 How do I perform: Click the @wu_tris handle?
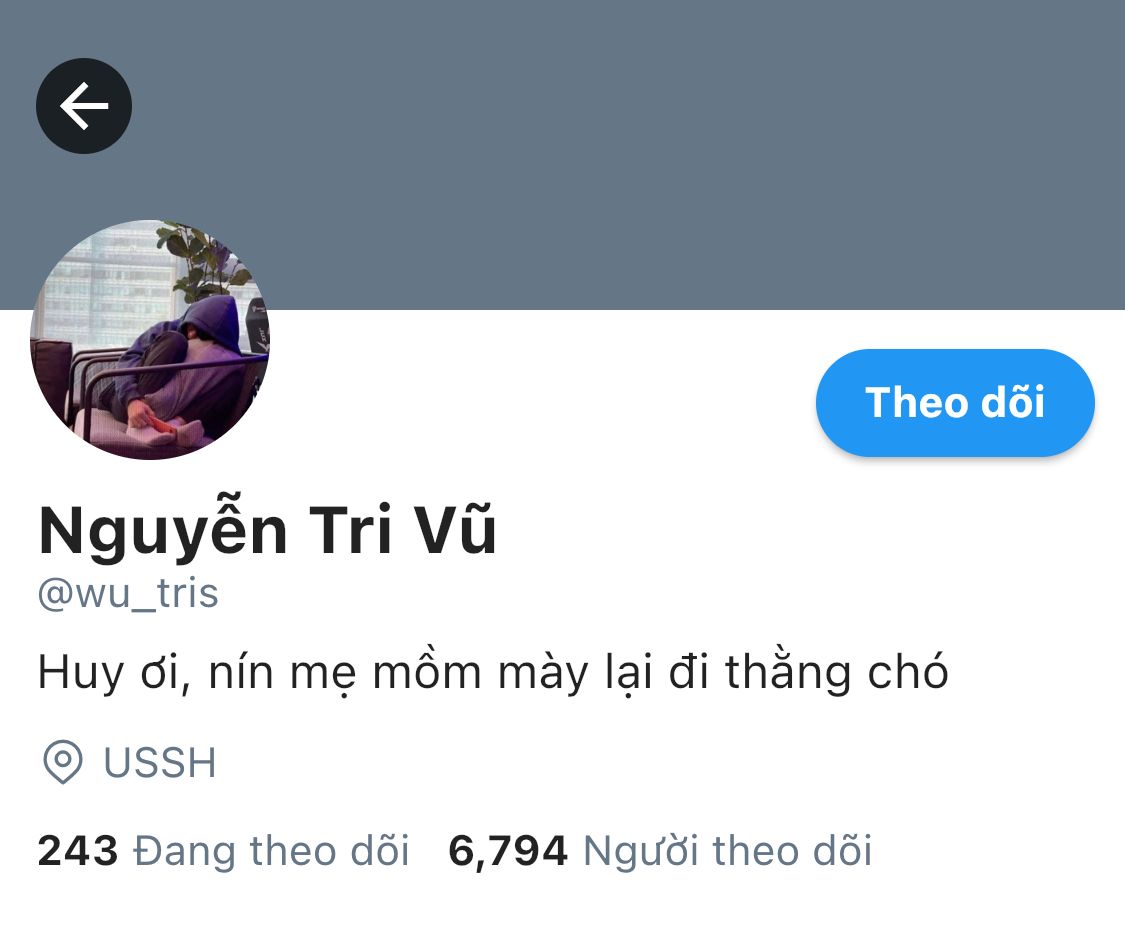coord(128,593)
